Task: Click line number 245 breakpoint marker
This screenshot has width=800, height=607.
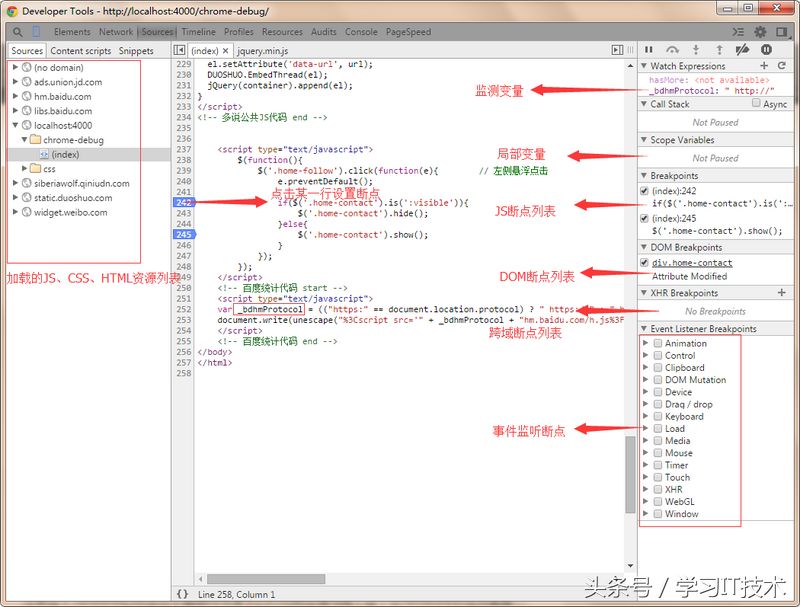Action: [183, 235]
